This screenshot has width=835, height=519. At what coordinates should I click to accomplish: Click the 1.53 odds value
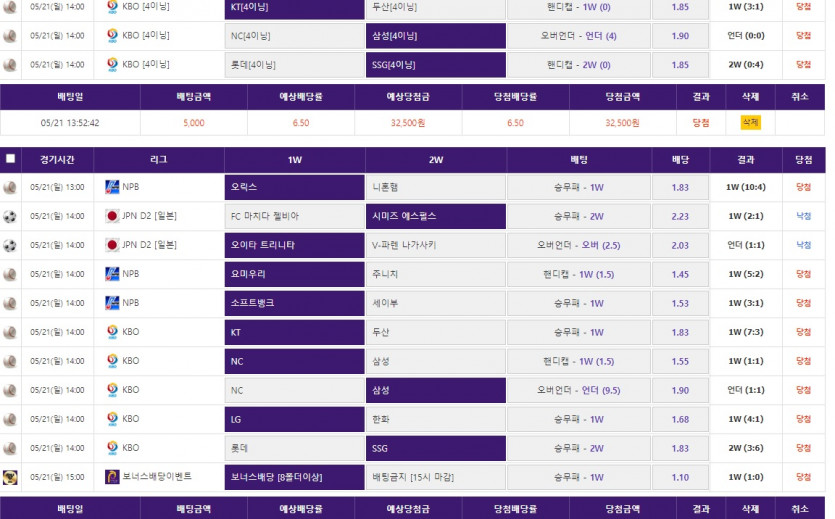point(680,303)
